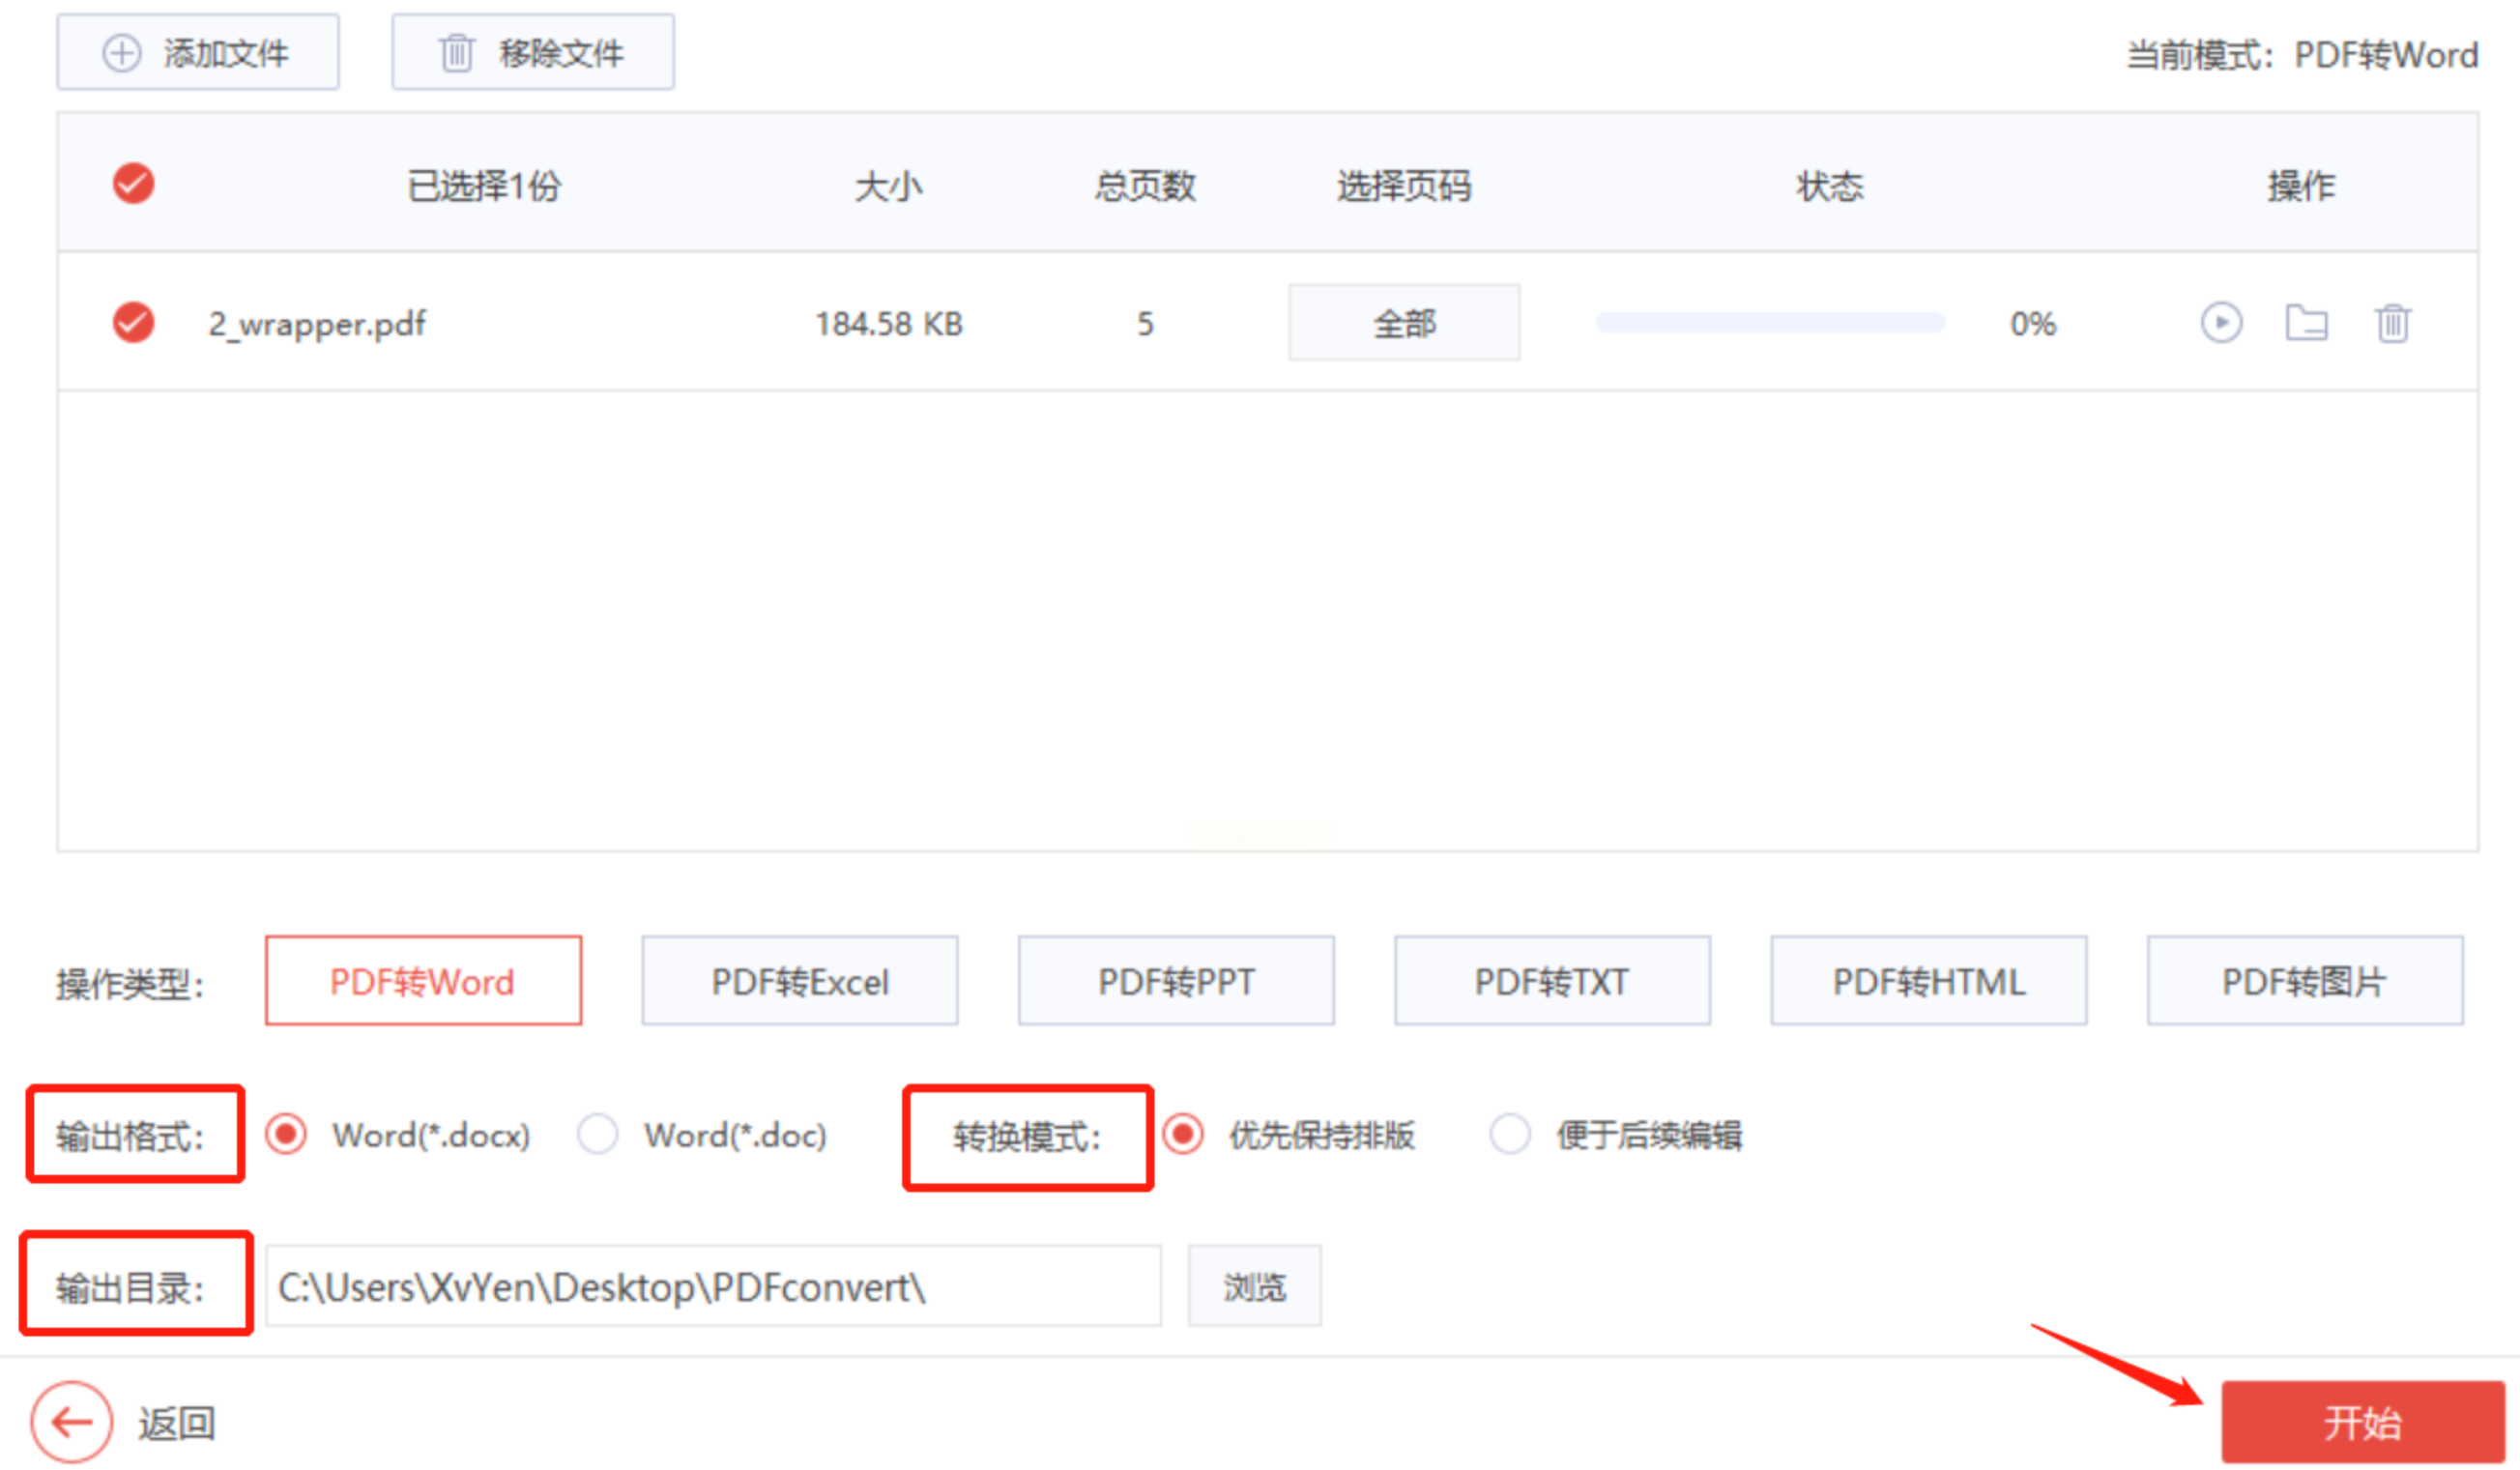Click the total pages value 5
This screenshot has width=2520, height=1470.
click(1145, 323)
